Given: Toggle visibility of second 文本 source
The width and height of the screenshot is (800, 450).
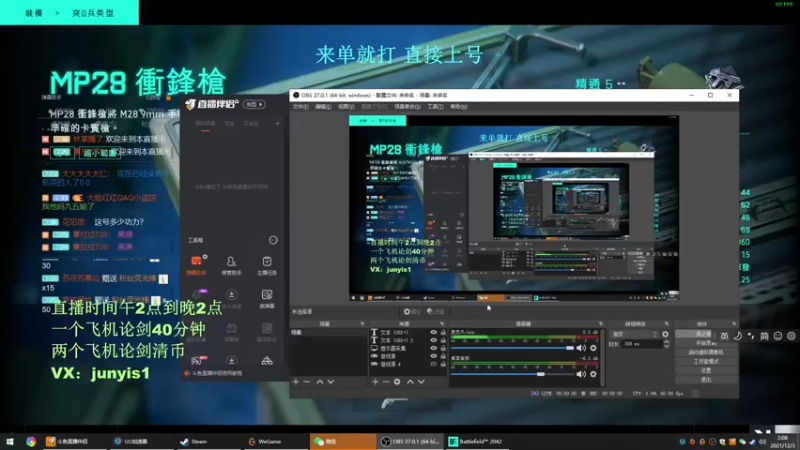Looking at the screenshot, I should pyautogui.click(x=434, y=340).
